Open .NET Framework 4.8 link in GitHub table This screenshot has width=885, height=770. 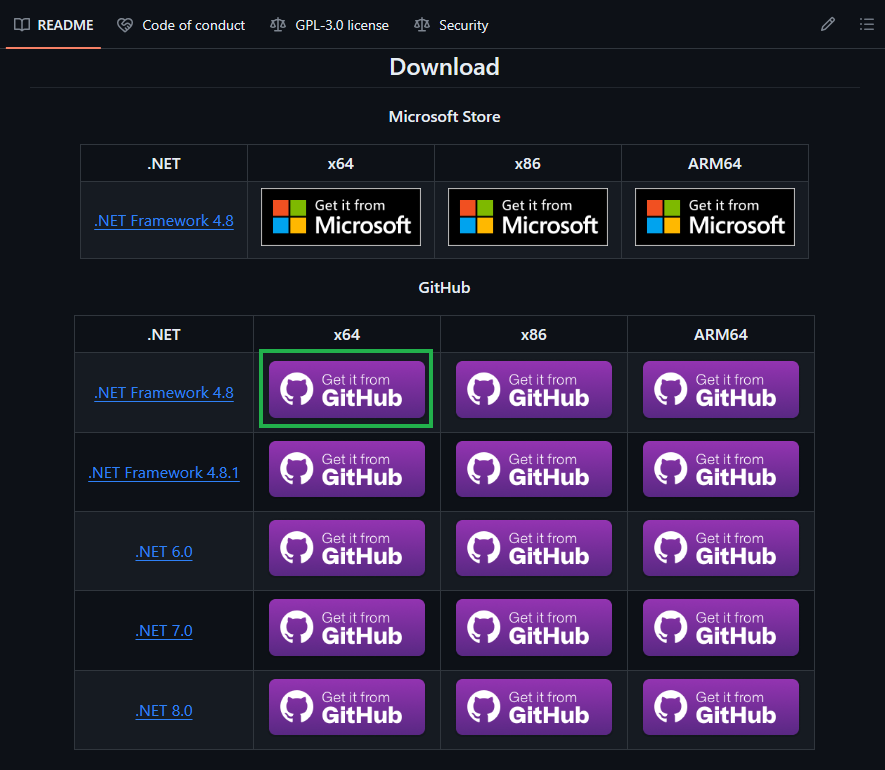click(x=164, y=392)
